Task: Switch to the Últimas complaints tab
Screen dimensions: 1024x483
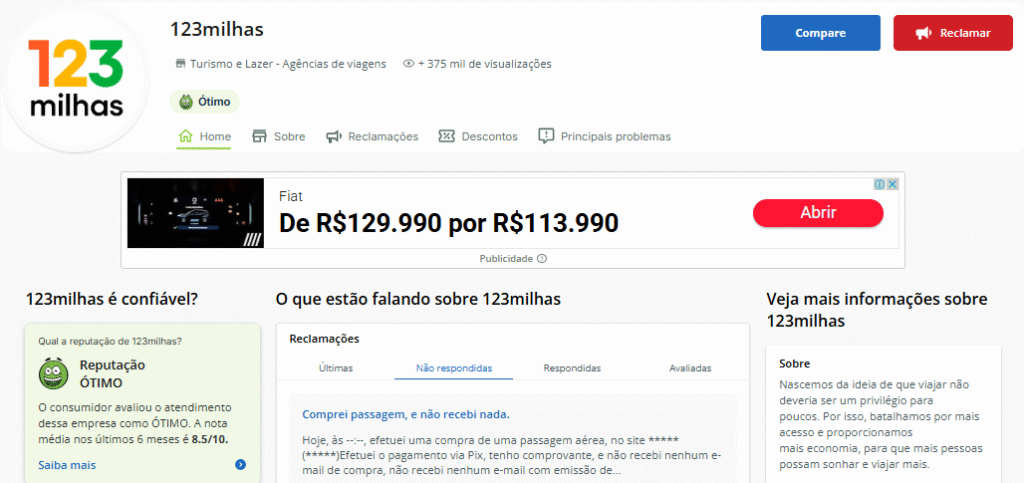Action: pos(336,368)
